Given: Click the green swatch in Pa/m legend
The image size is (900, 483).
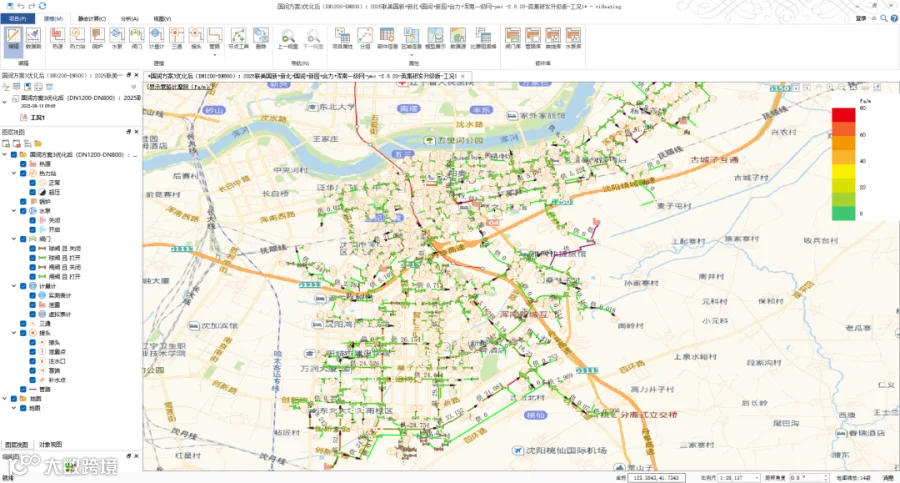Looking at the screenshot, I should [x=843, y=213].
